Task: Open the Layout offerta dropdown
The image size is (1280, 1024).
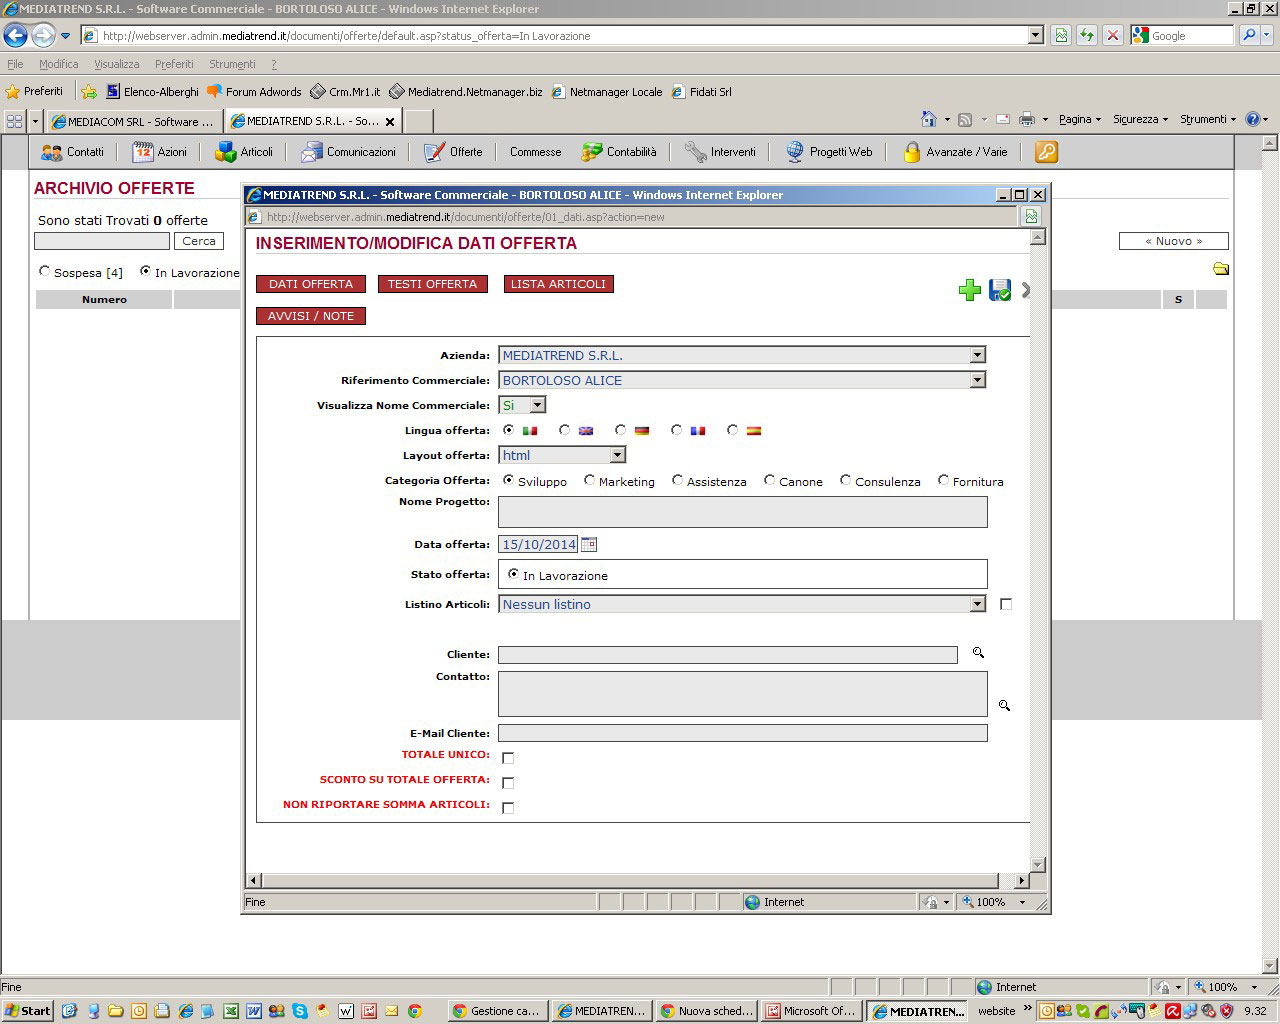Action: pos(617,456)
